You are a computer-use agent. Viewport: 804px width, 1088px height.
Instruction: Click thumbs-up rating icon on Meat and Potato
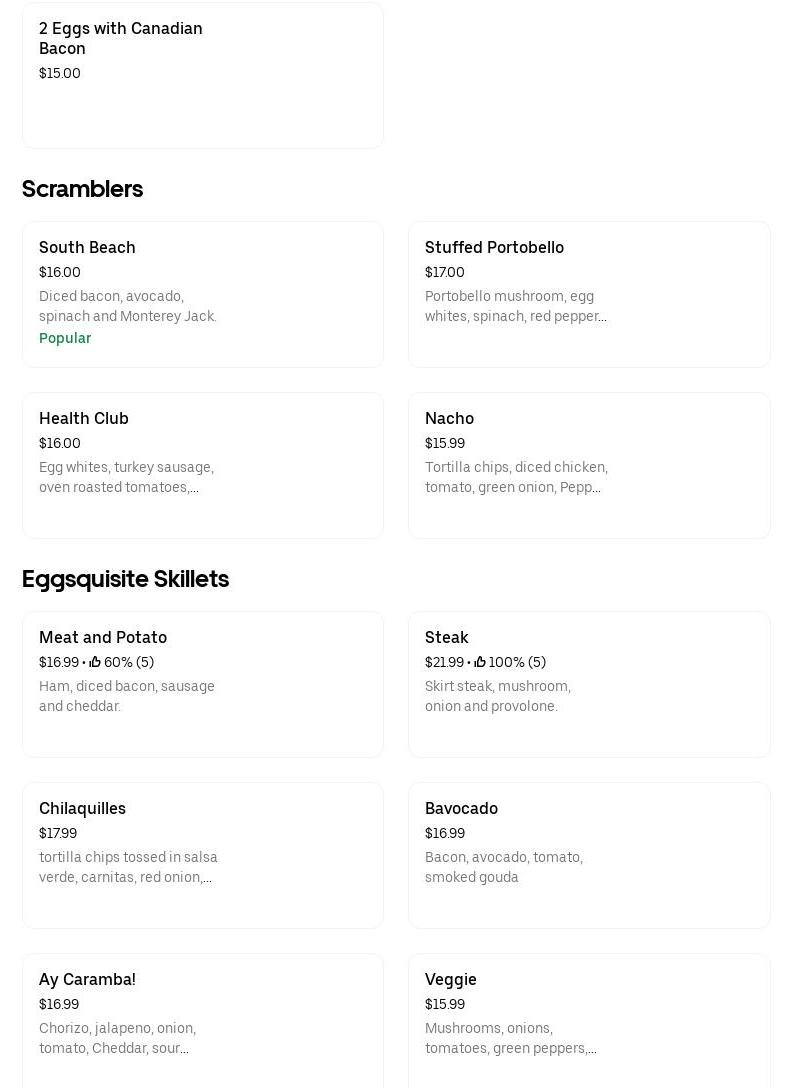click(95, 662)
